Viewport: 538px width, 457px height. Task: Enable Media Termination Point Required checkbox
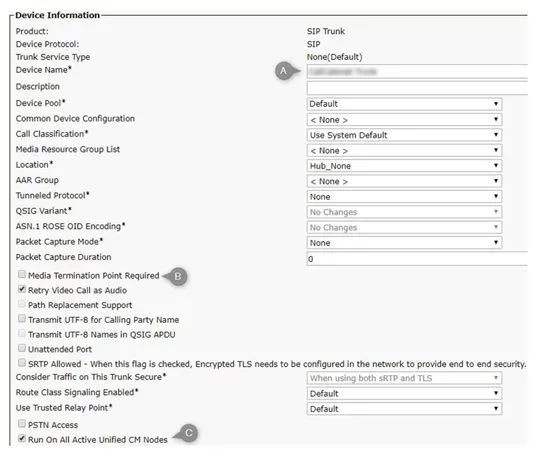coord(22,274)
